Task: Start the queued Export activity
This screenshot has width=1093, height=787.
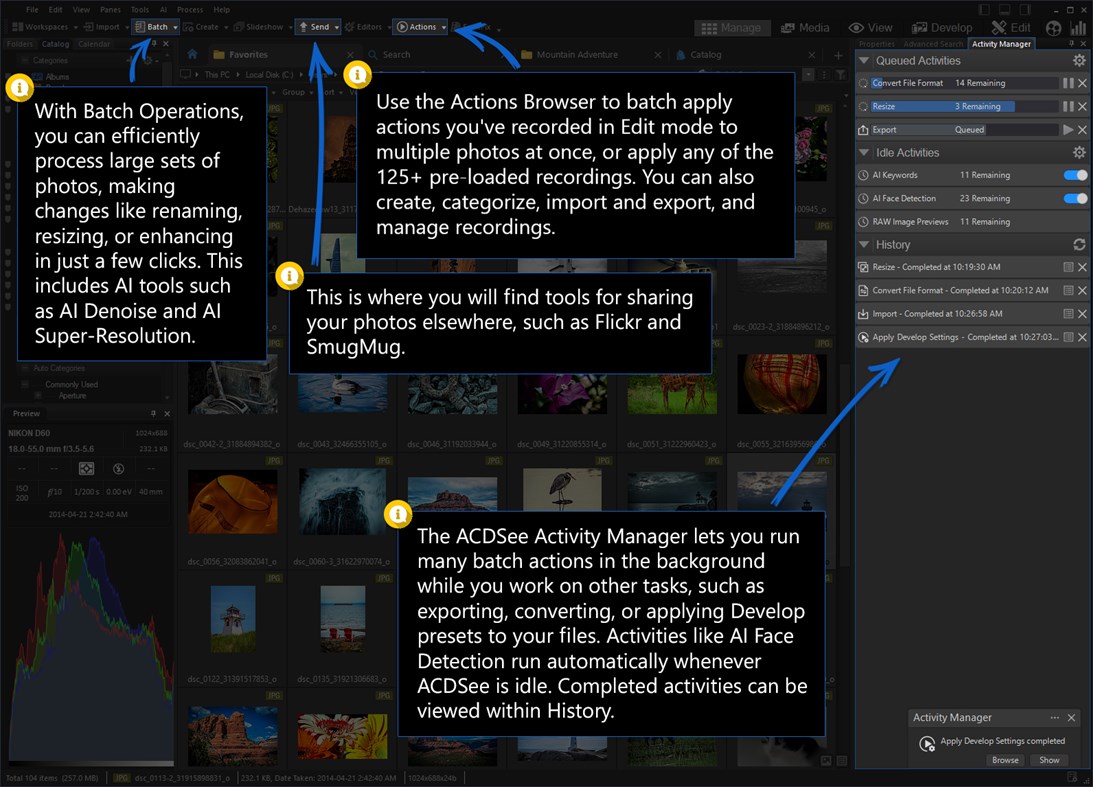Action: [x=1068, y=128]
